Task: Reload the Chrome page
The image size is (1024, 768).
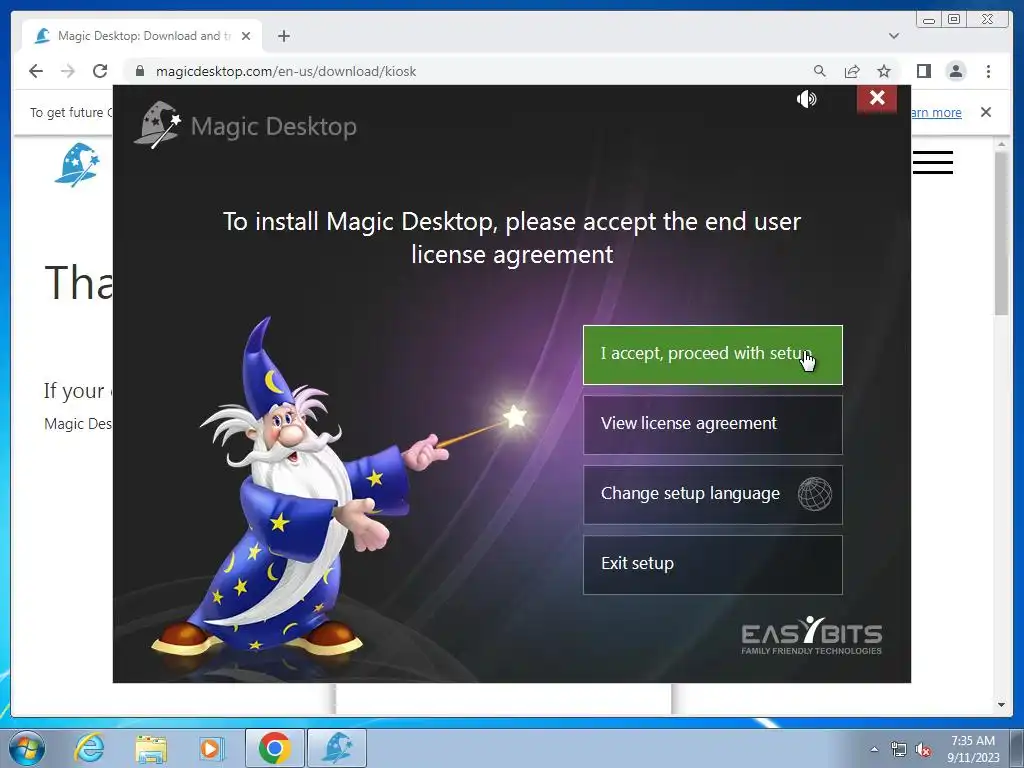Action: click(100, 71)
